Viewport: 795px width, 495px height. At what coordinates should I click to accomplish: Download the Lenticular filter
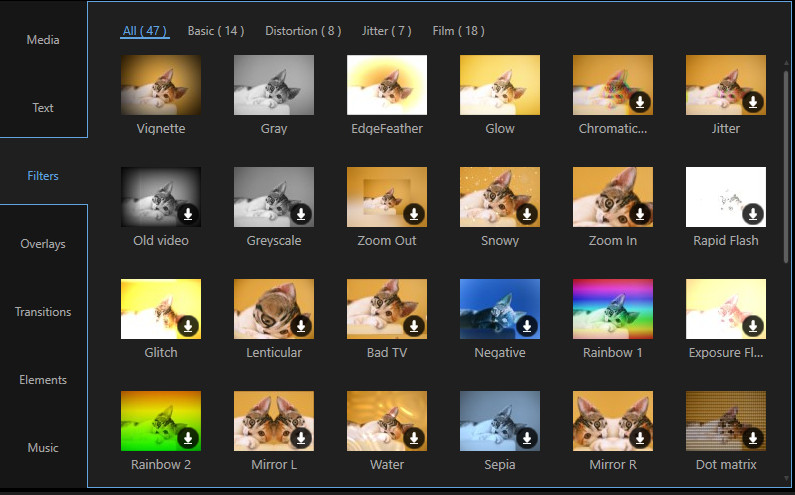(301, 326)
